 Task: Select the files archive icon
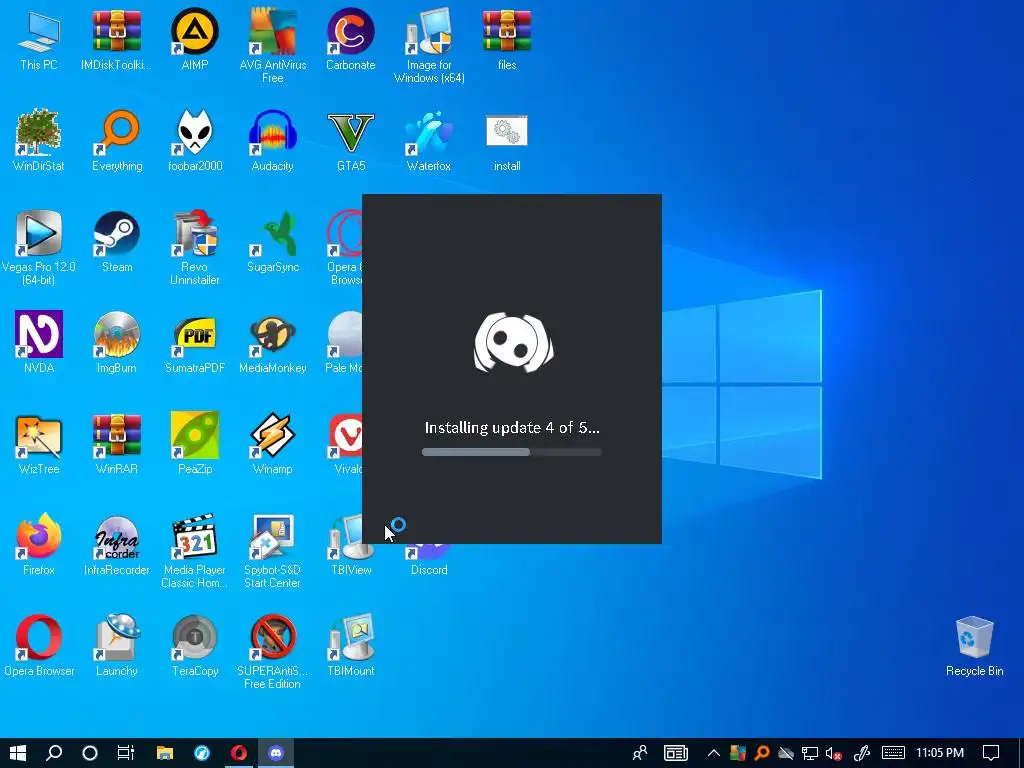pyautogui.click(x=507, y=31)
